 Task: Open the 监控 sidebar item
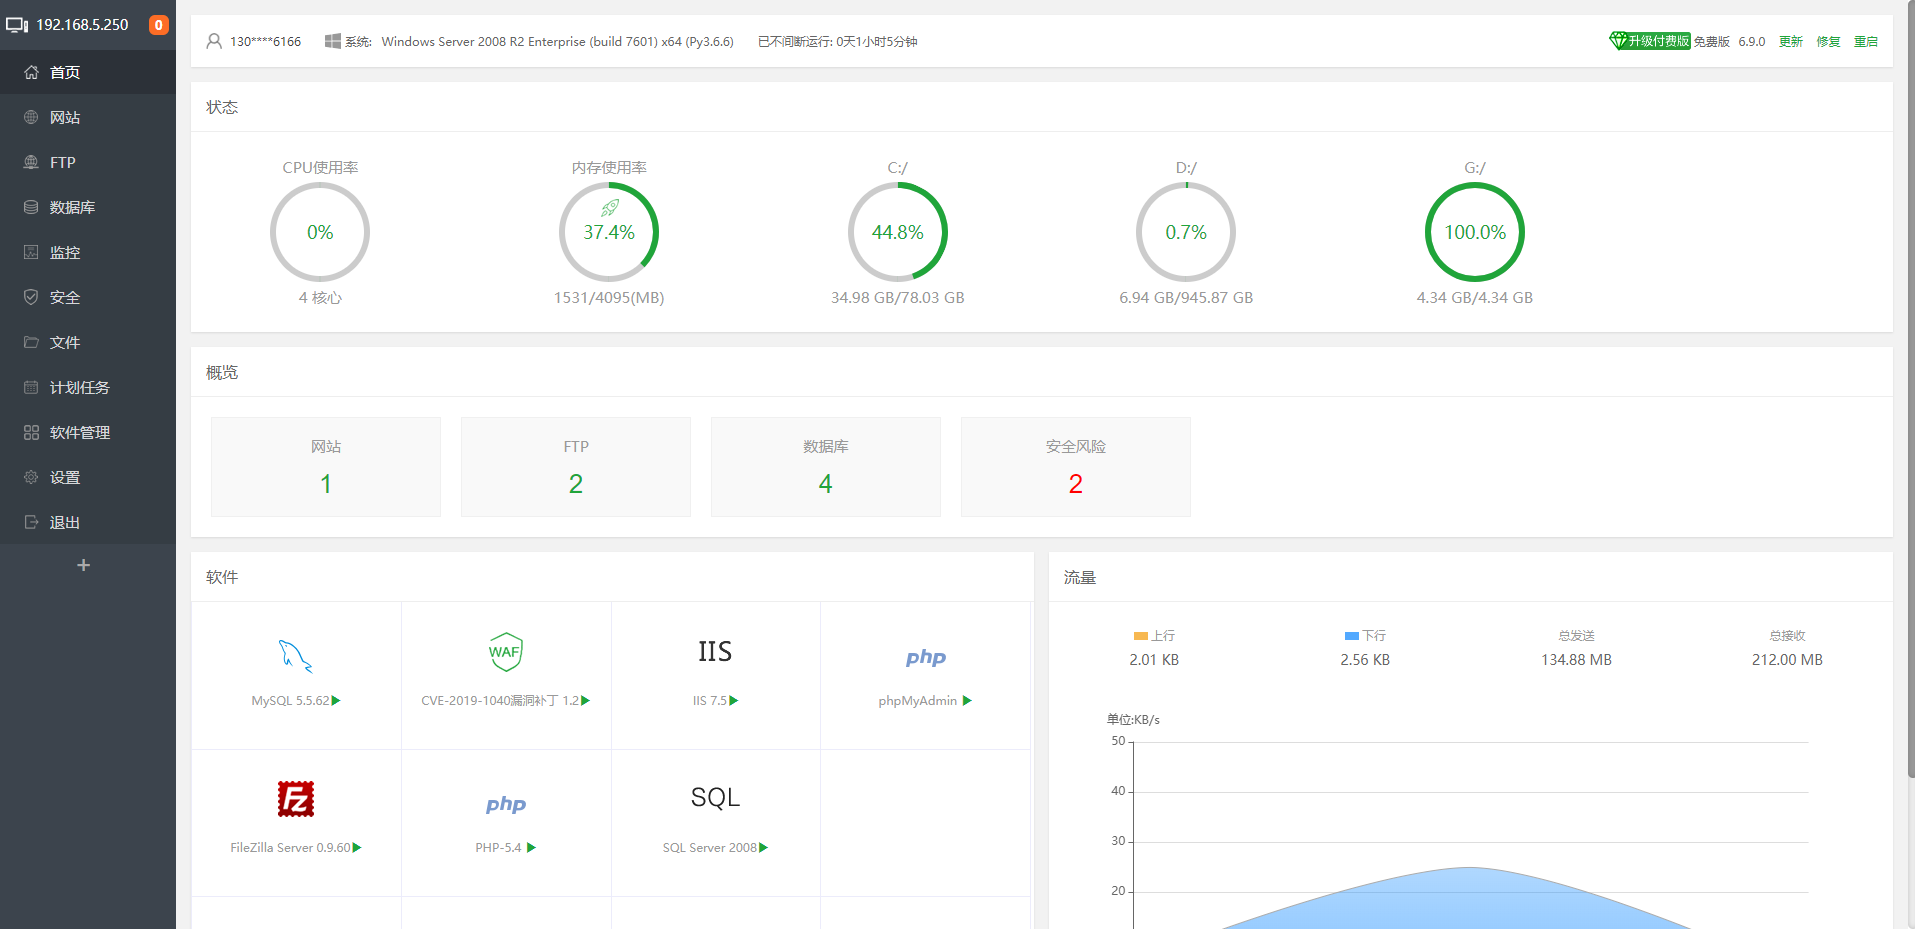tap(88, 252)
